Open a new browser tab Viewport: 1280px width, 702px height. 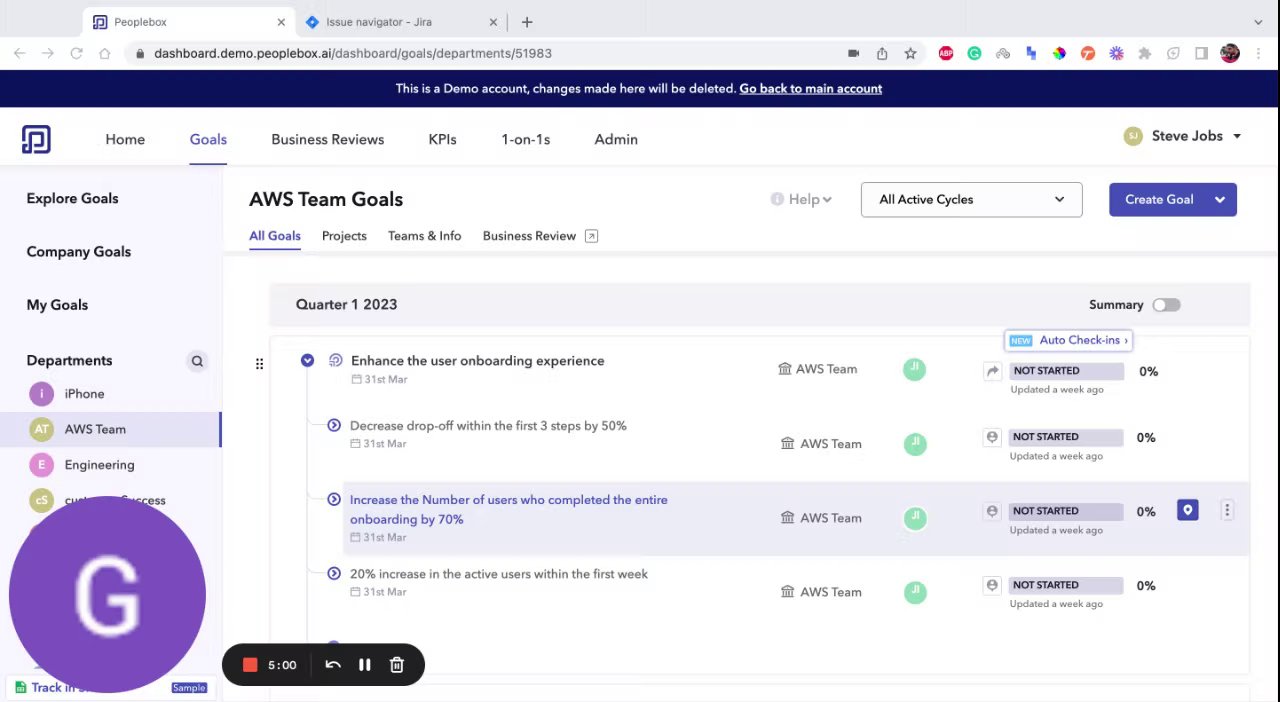527,22
